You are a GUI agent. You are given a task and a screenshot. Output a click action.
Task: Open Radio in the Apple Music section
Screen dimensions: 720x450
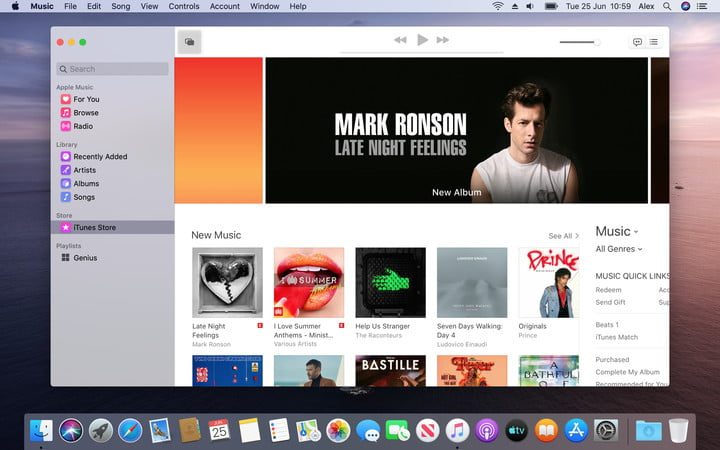83,126
